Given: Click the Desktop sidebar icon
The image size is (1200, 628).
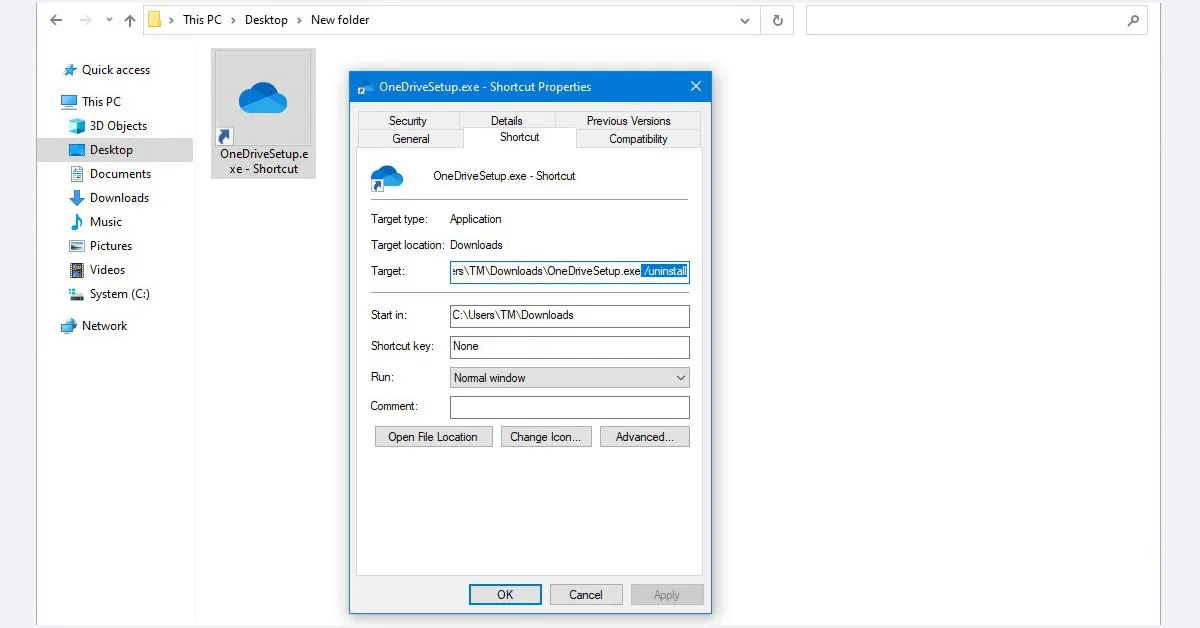Looking at the screenshot, I should pyautogui.click(x=77, y=150).
